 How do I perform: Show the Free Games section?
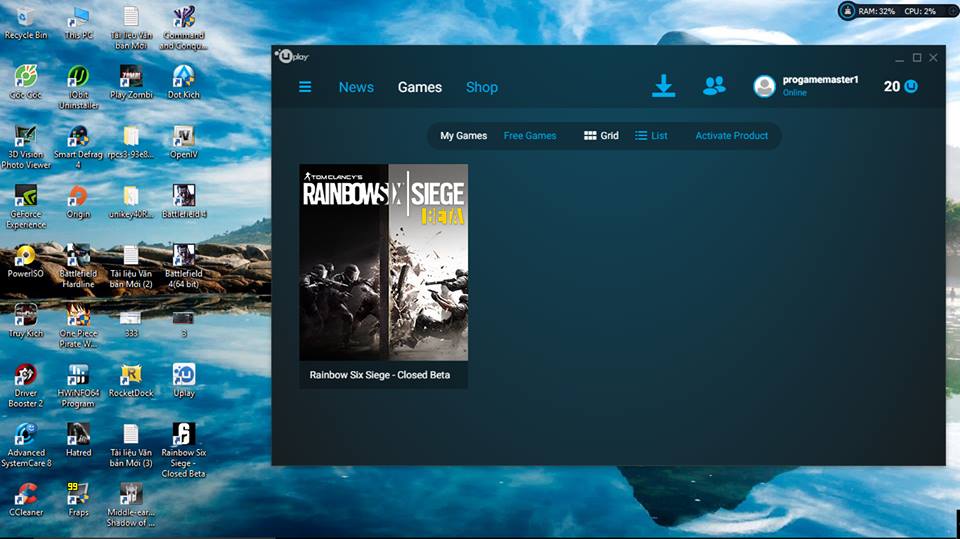point(529,136)
